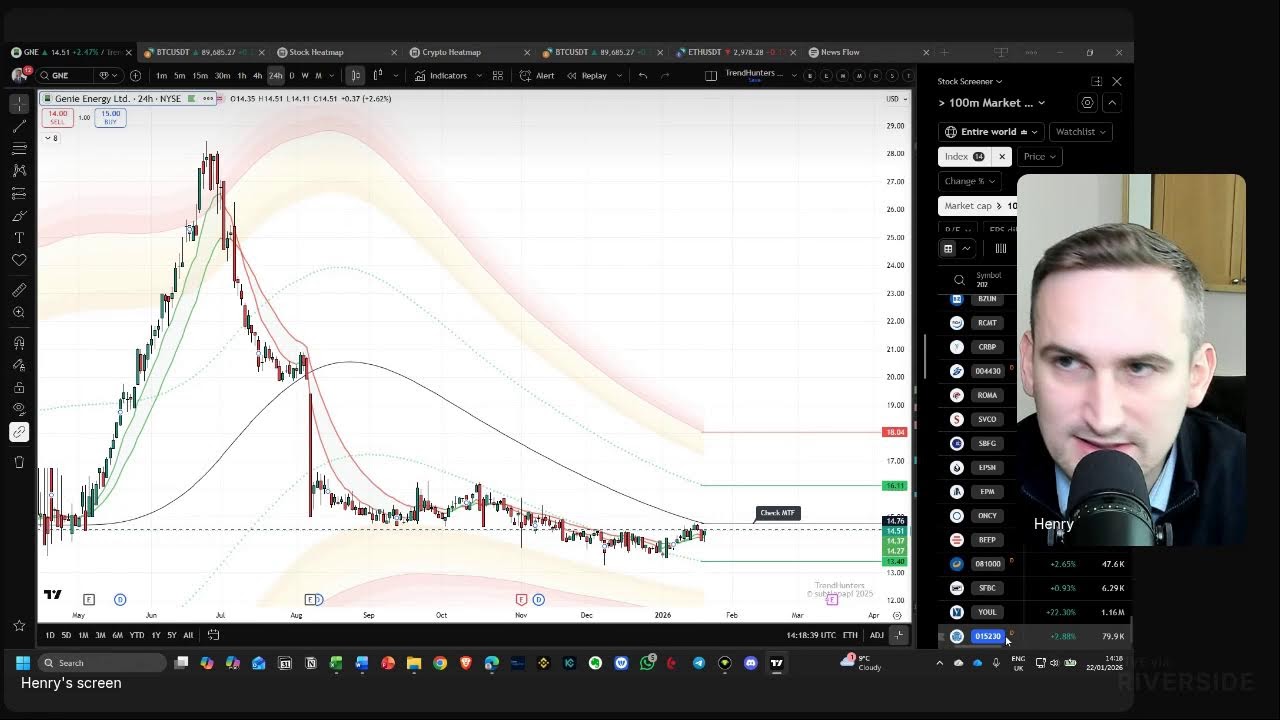
Task: Open the Fib retracement tool
Action: (19, 148)
